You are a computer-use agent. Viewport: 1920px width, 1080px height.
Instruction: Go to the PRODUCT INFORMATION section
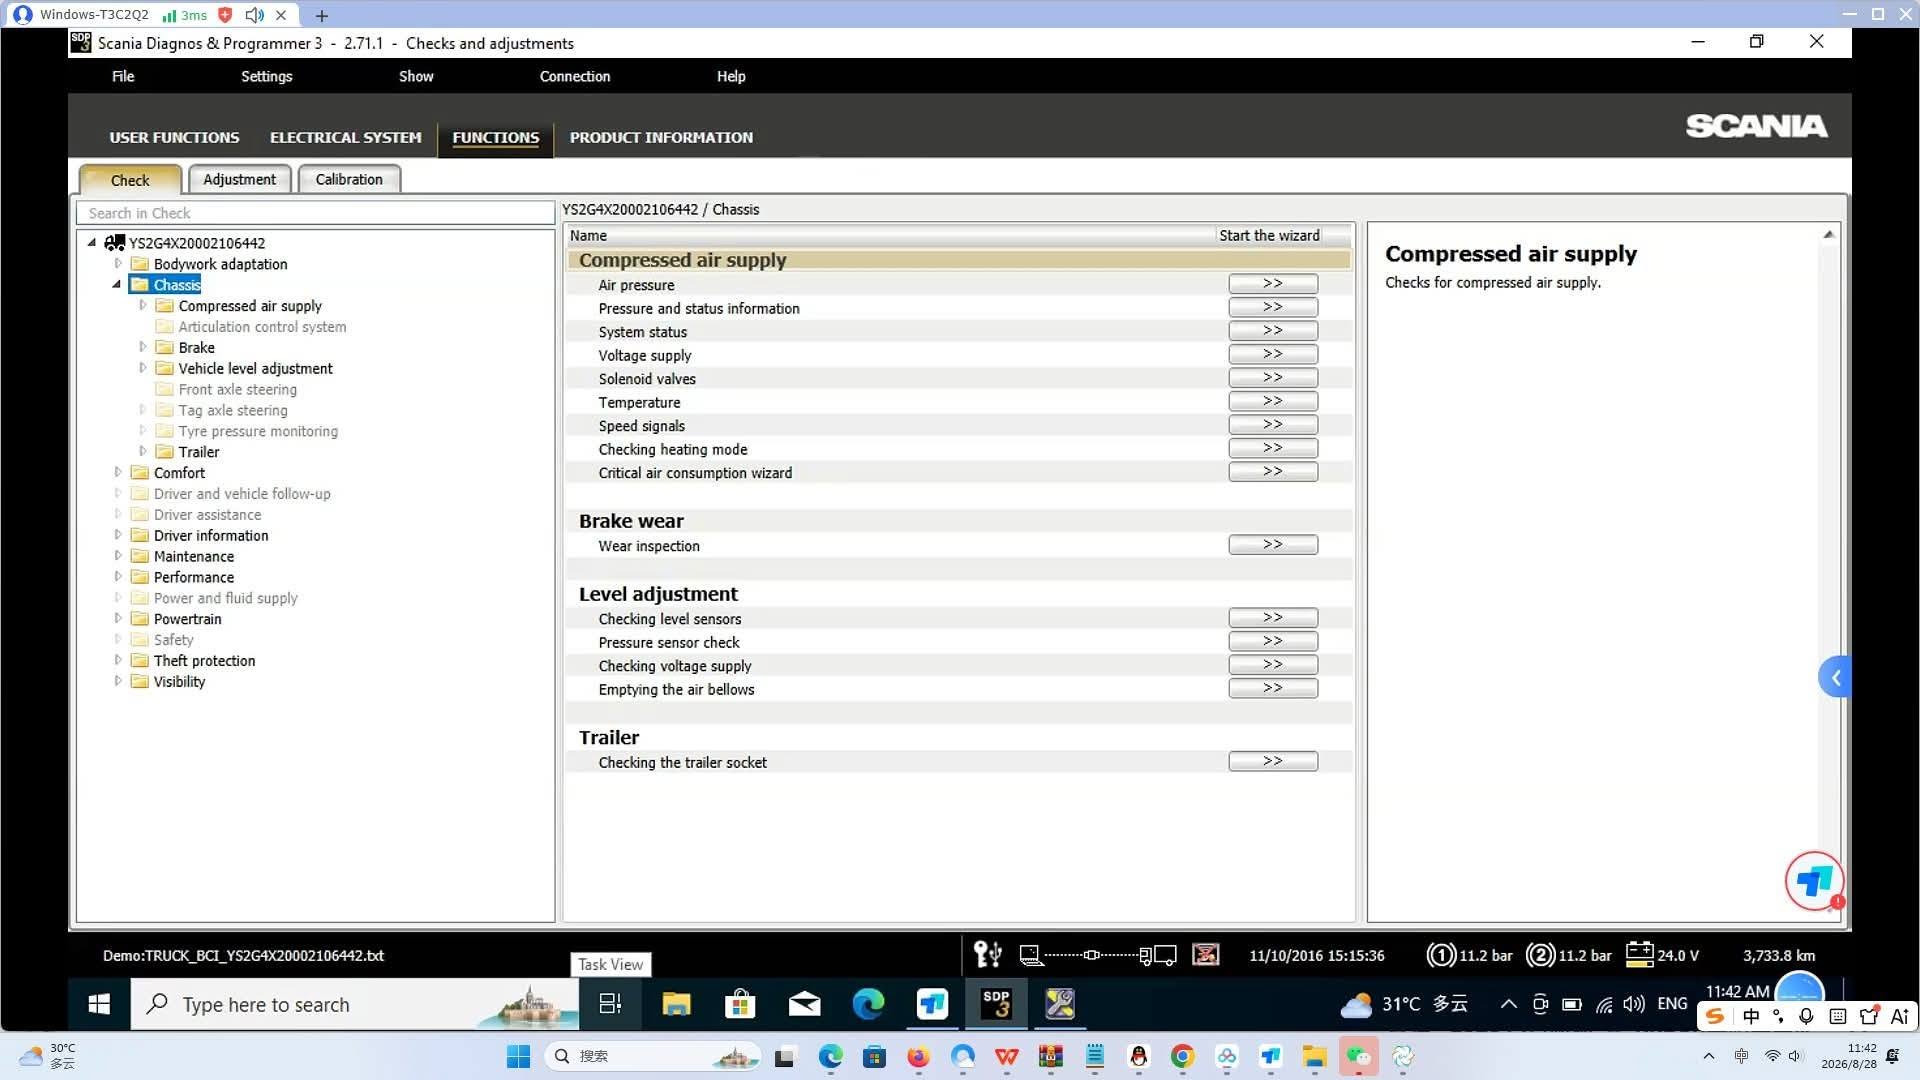coord(661,138)
